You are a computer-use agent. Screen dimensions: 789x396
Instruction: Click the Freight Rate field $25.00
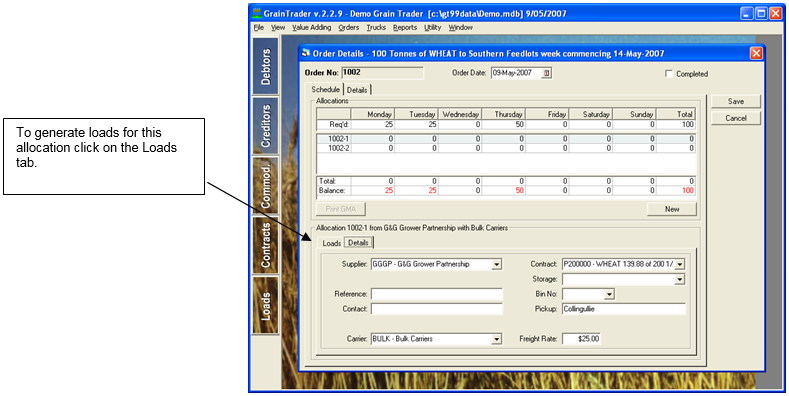coord(581,339)
